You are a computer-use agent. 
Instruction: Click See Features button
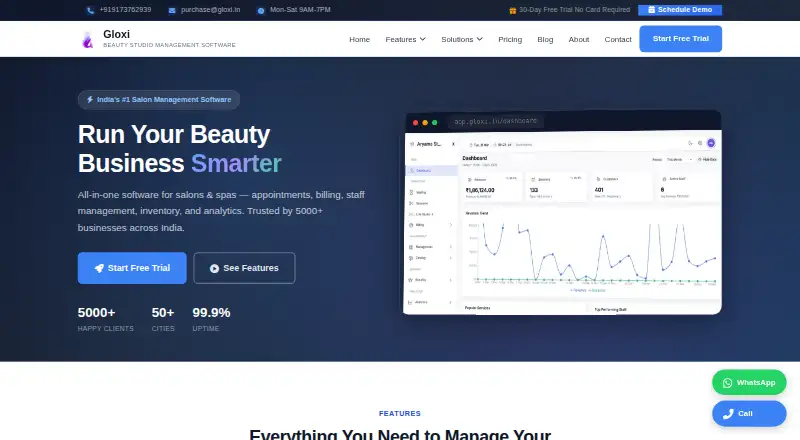pos(244,268)
